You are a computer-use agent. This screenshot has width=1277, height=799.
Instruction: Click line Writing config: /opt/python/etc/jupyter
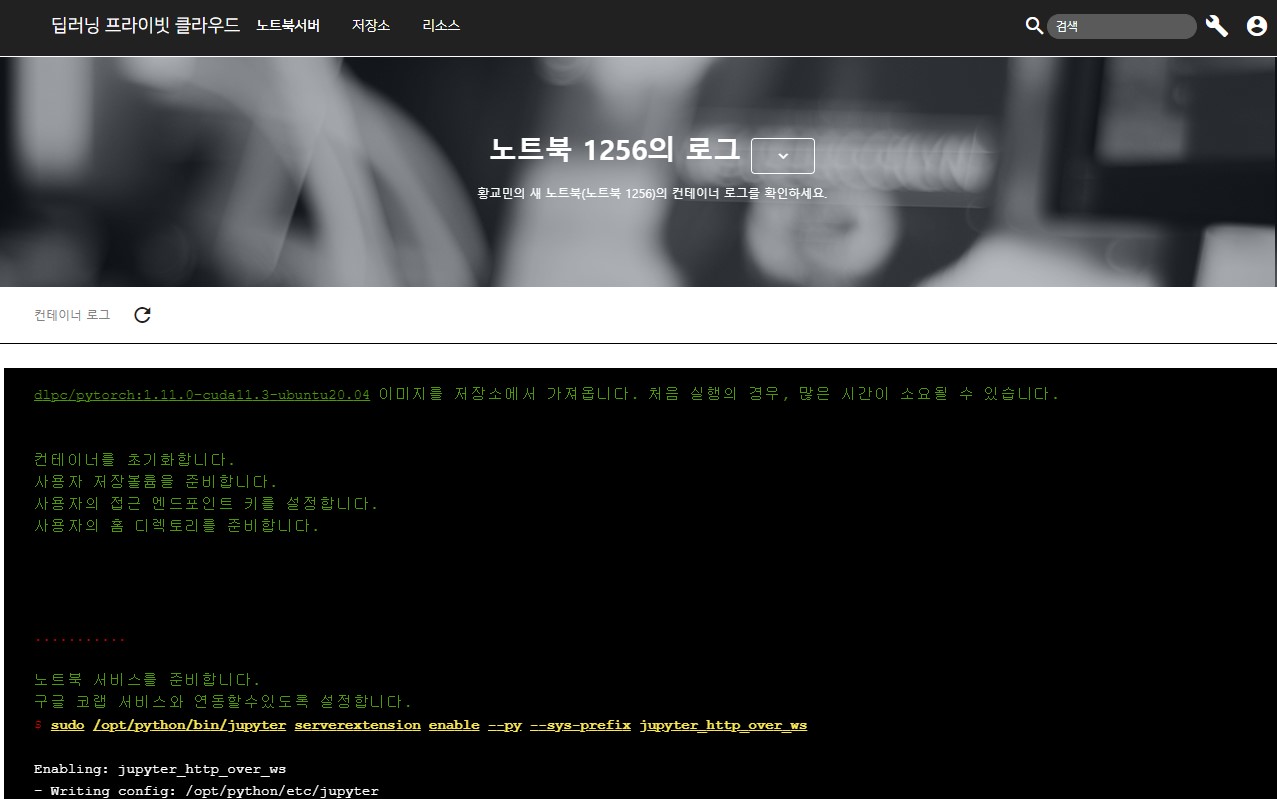pos(206,791)
